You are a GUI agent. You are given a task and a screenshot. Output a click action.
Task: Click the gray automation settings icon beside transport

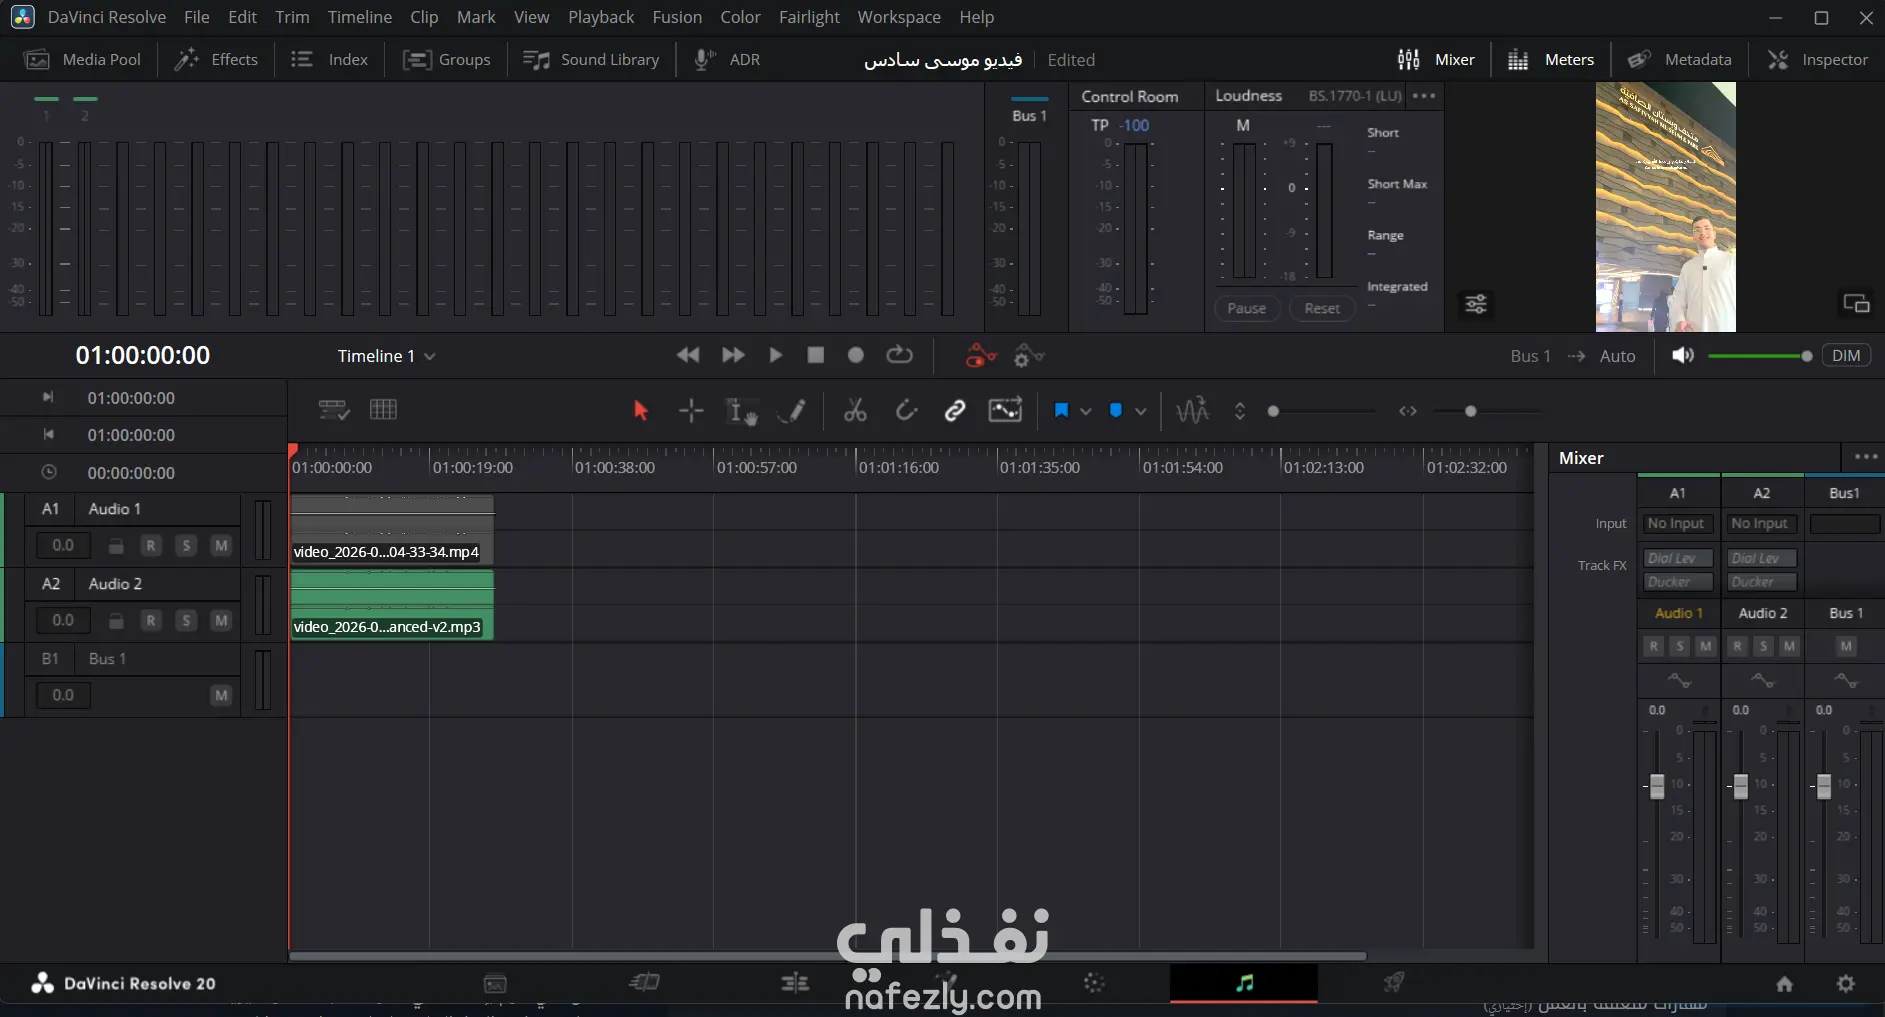tap(1029, 355)
